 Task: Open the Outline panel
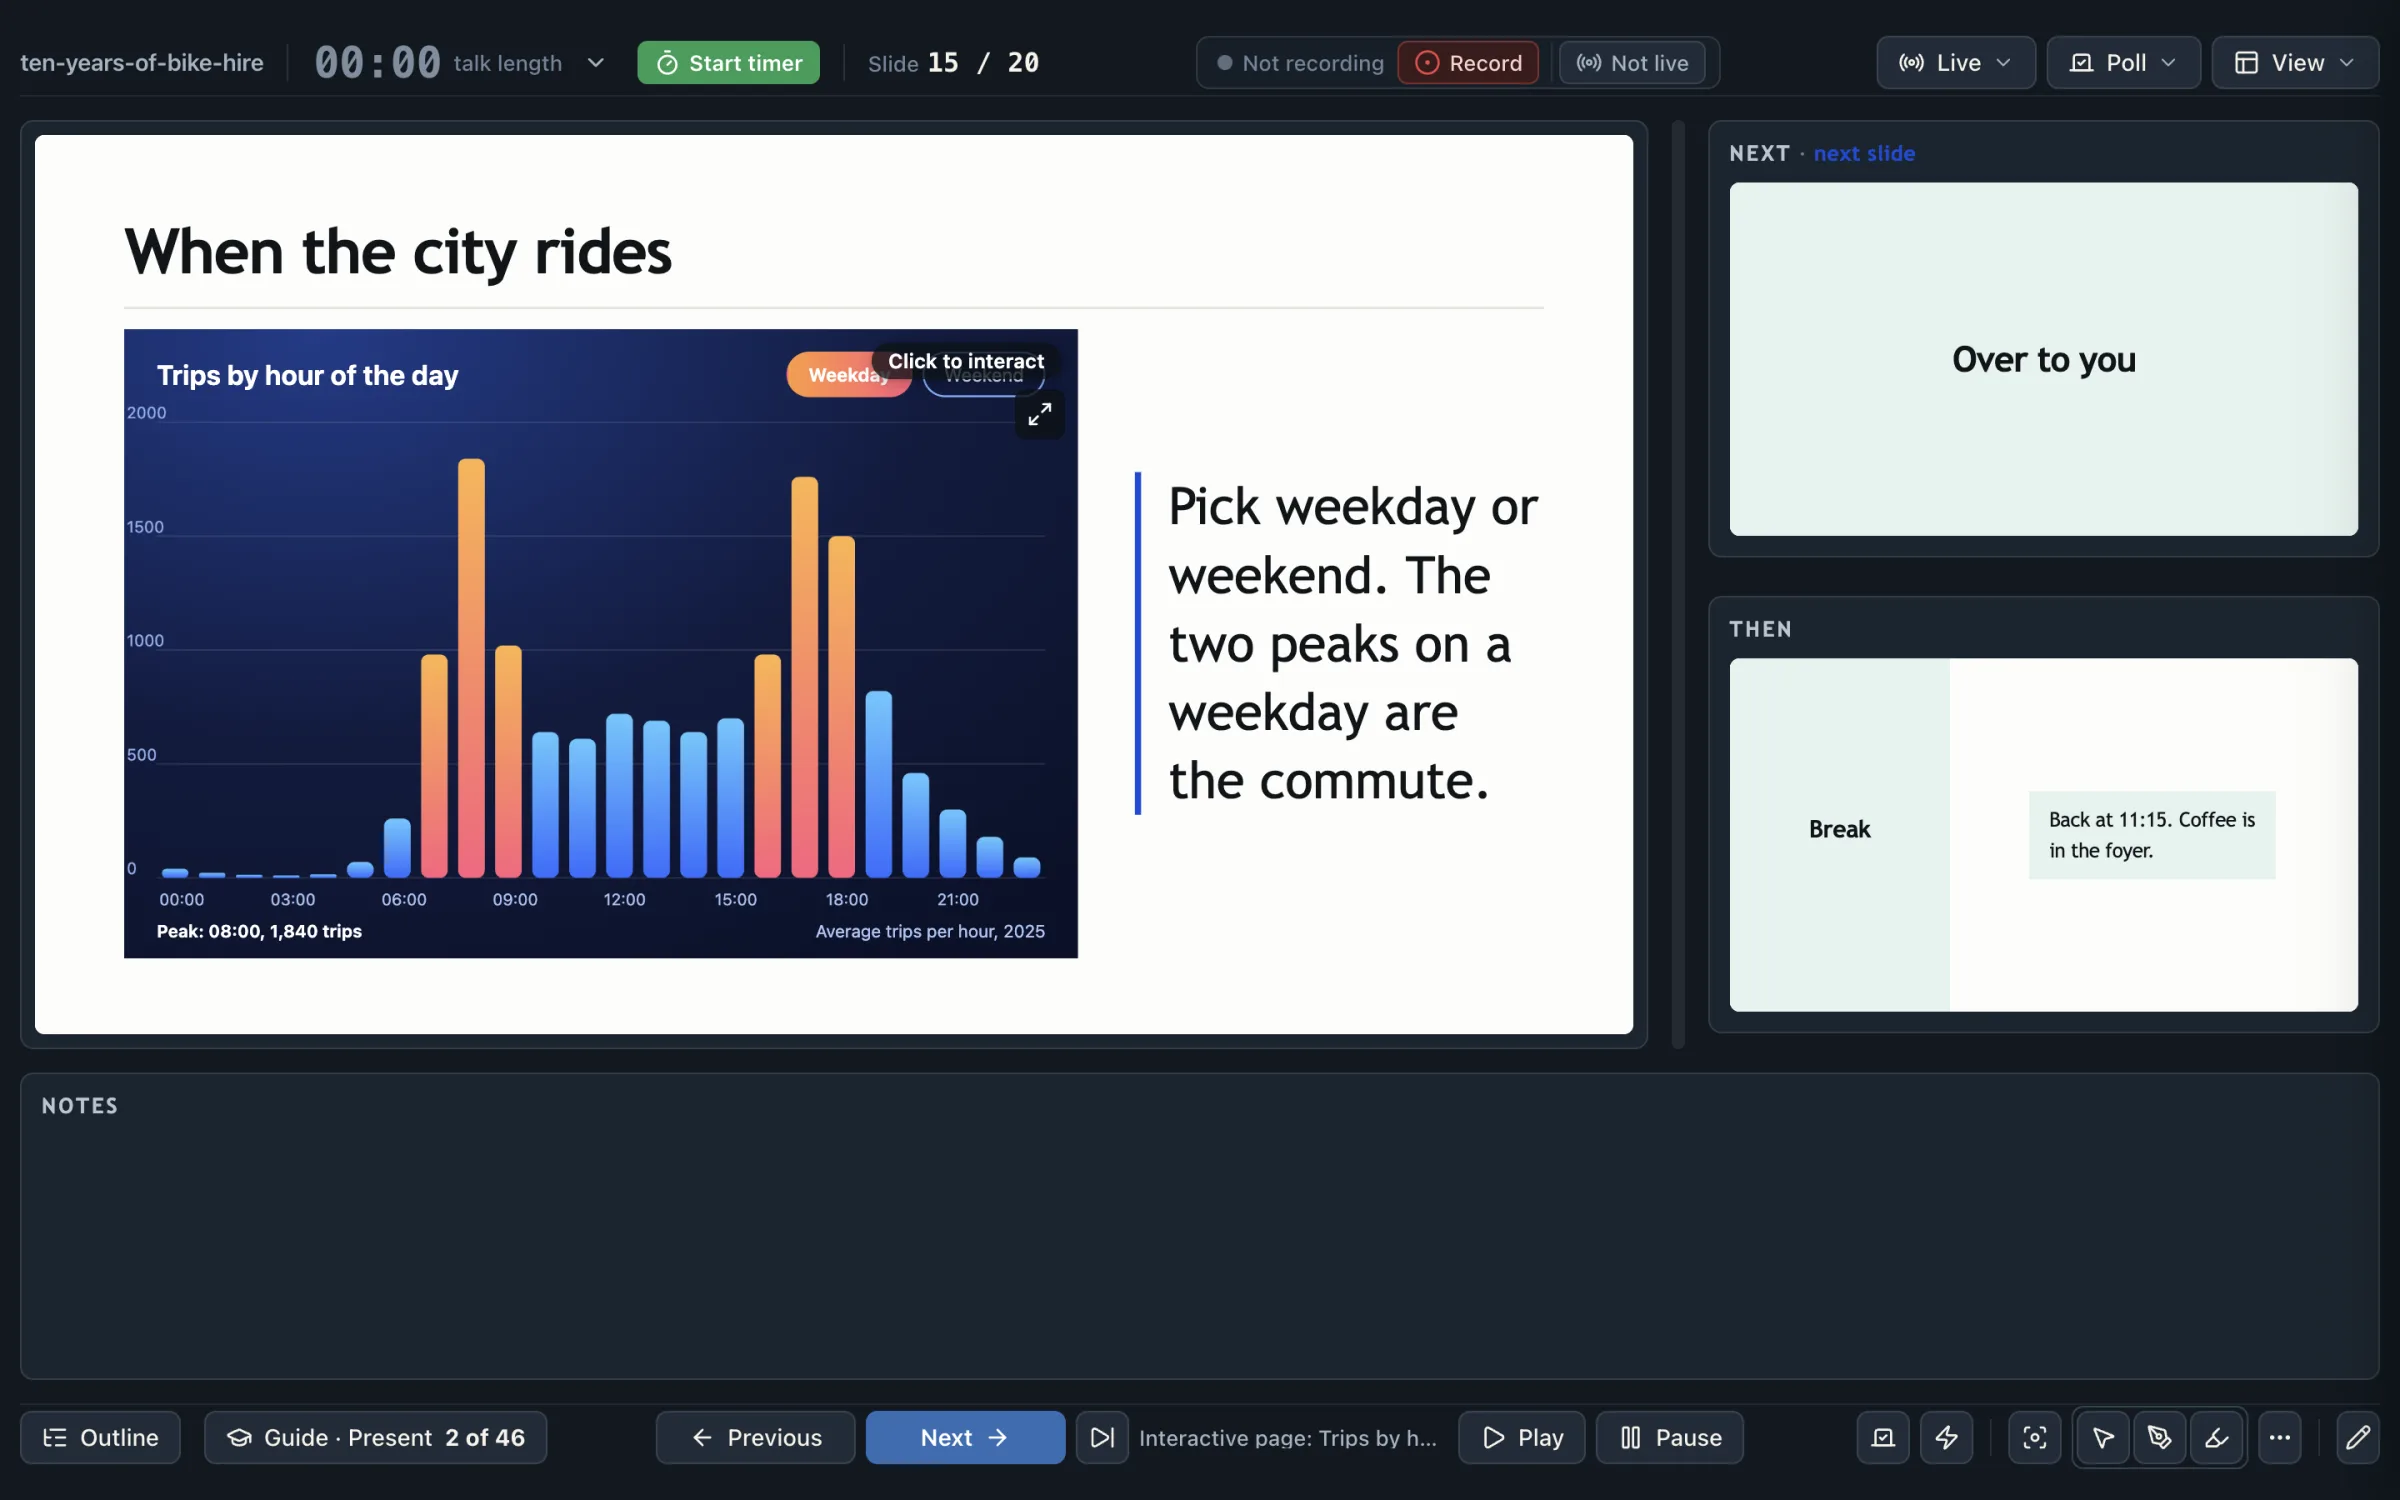[x=100, y=1437]
